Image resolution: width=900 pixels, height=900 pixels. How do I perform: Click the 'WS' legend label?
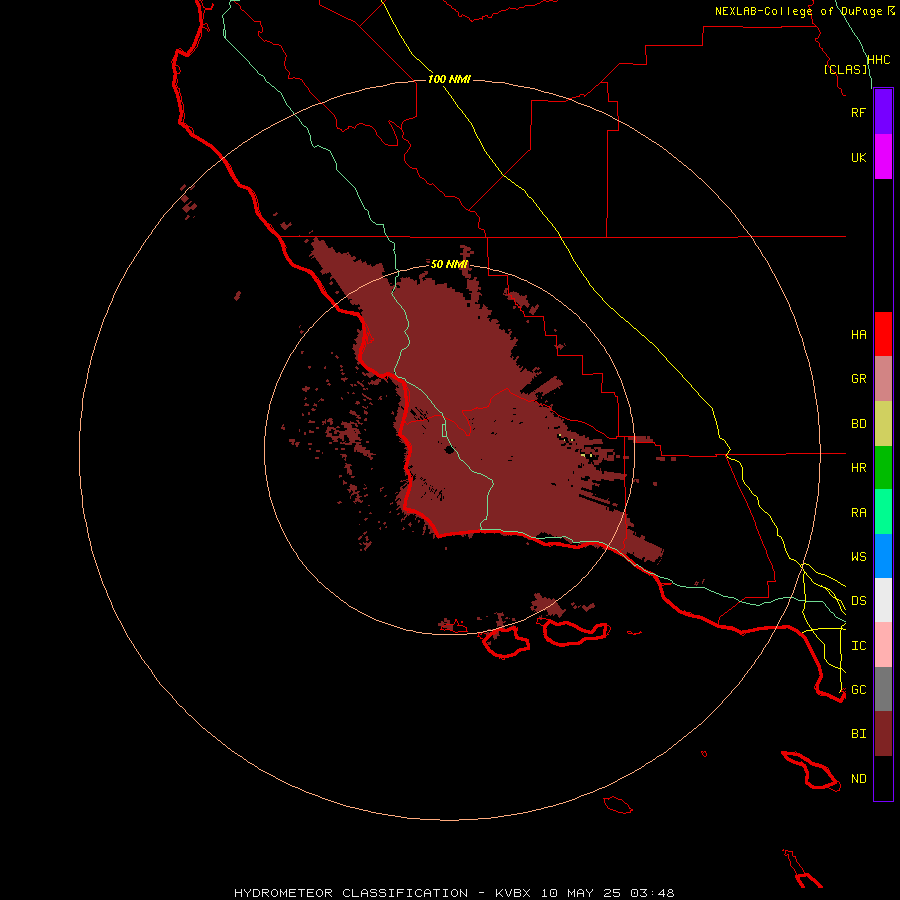[x=858, y=556]
